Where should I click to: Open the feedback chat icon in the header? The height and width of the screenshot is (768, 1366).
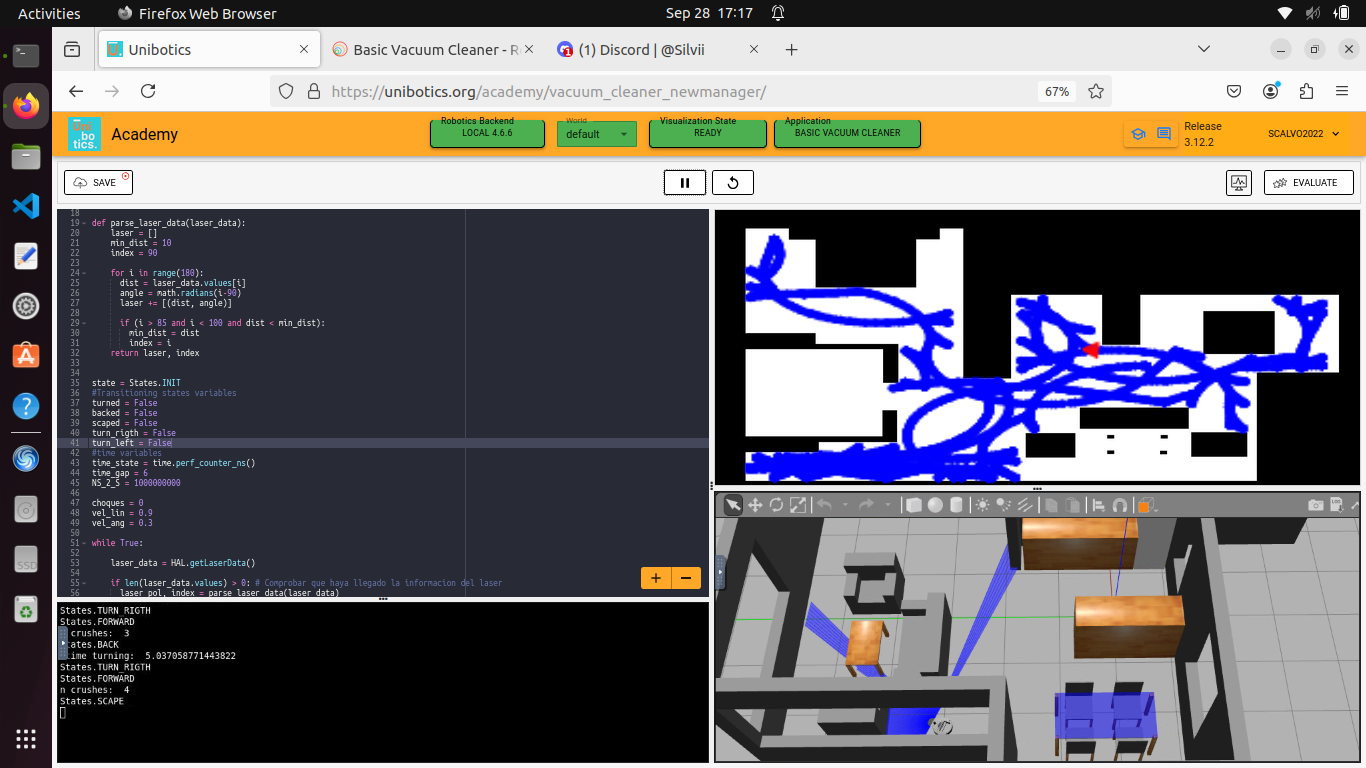click(1163, 131)
